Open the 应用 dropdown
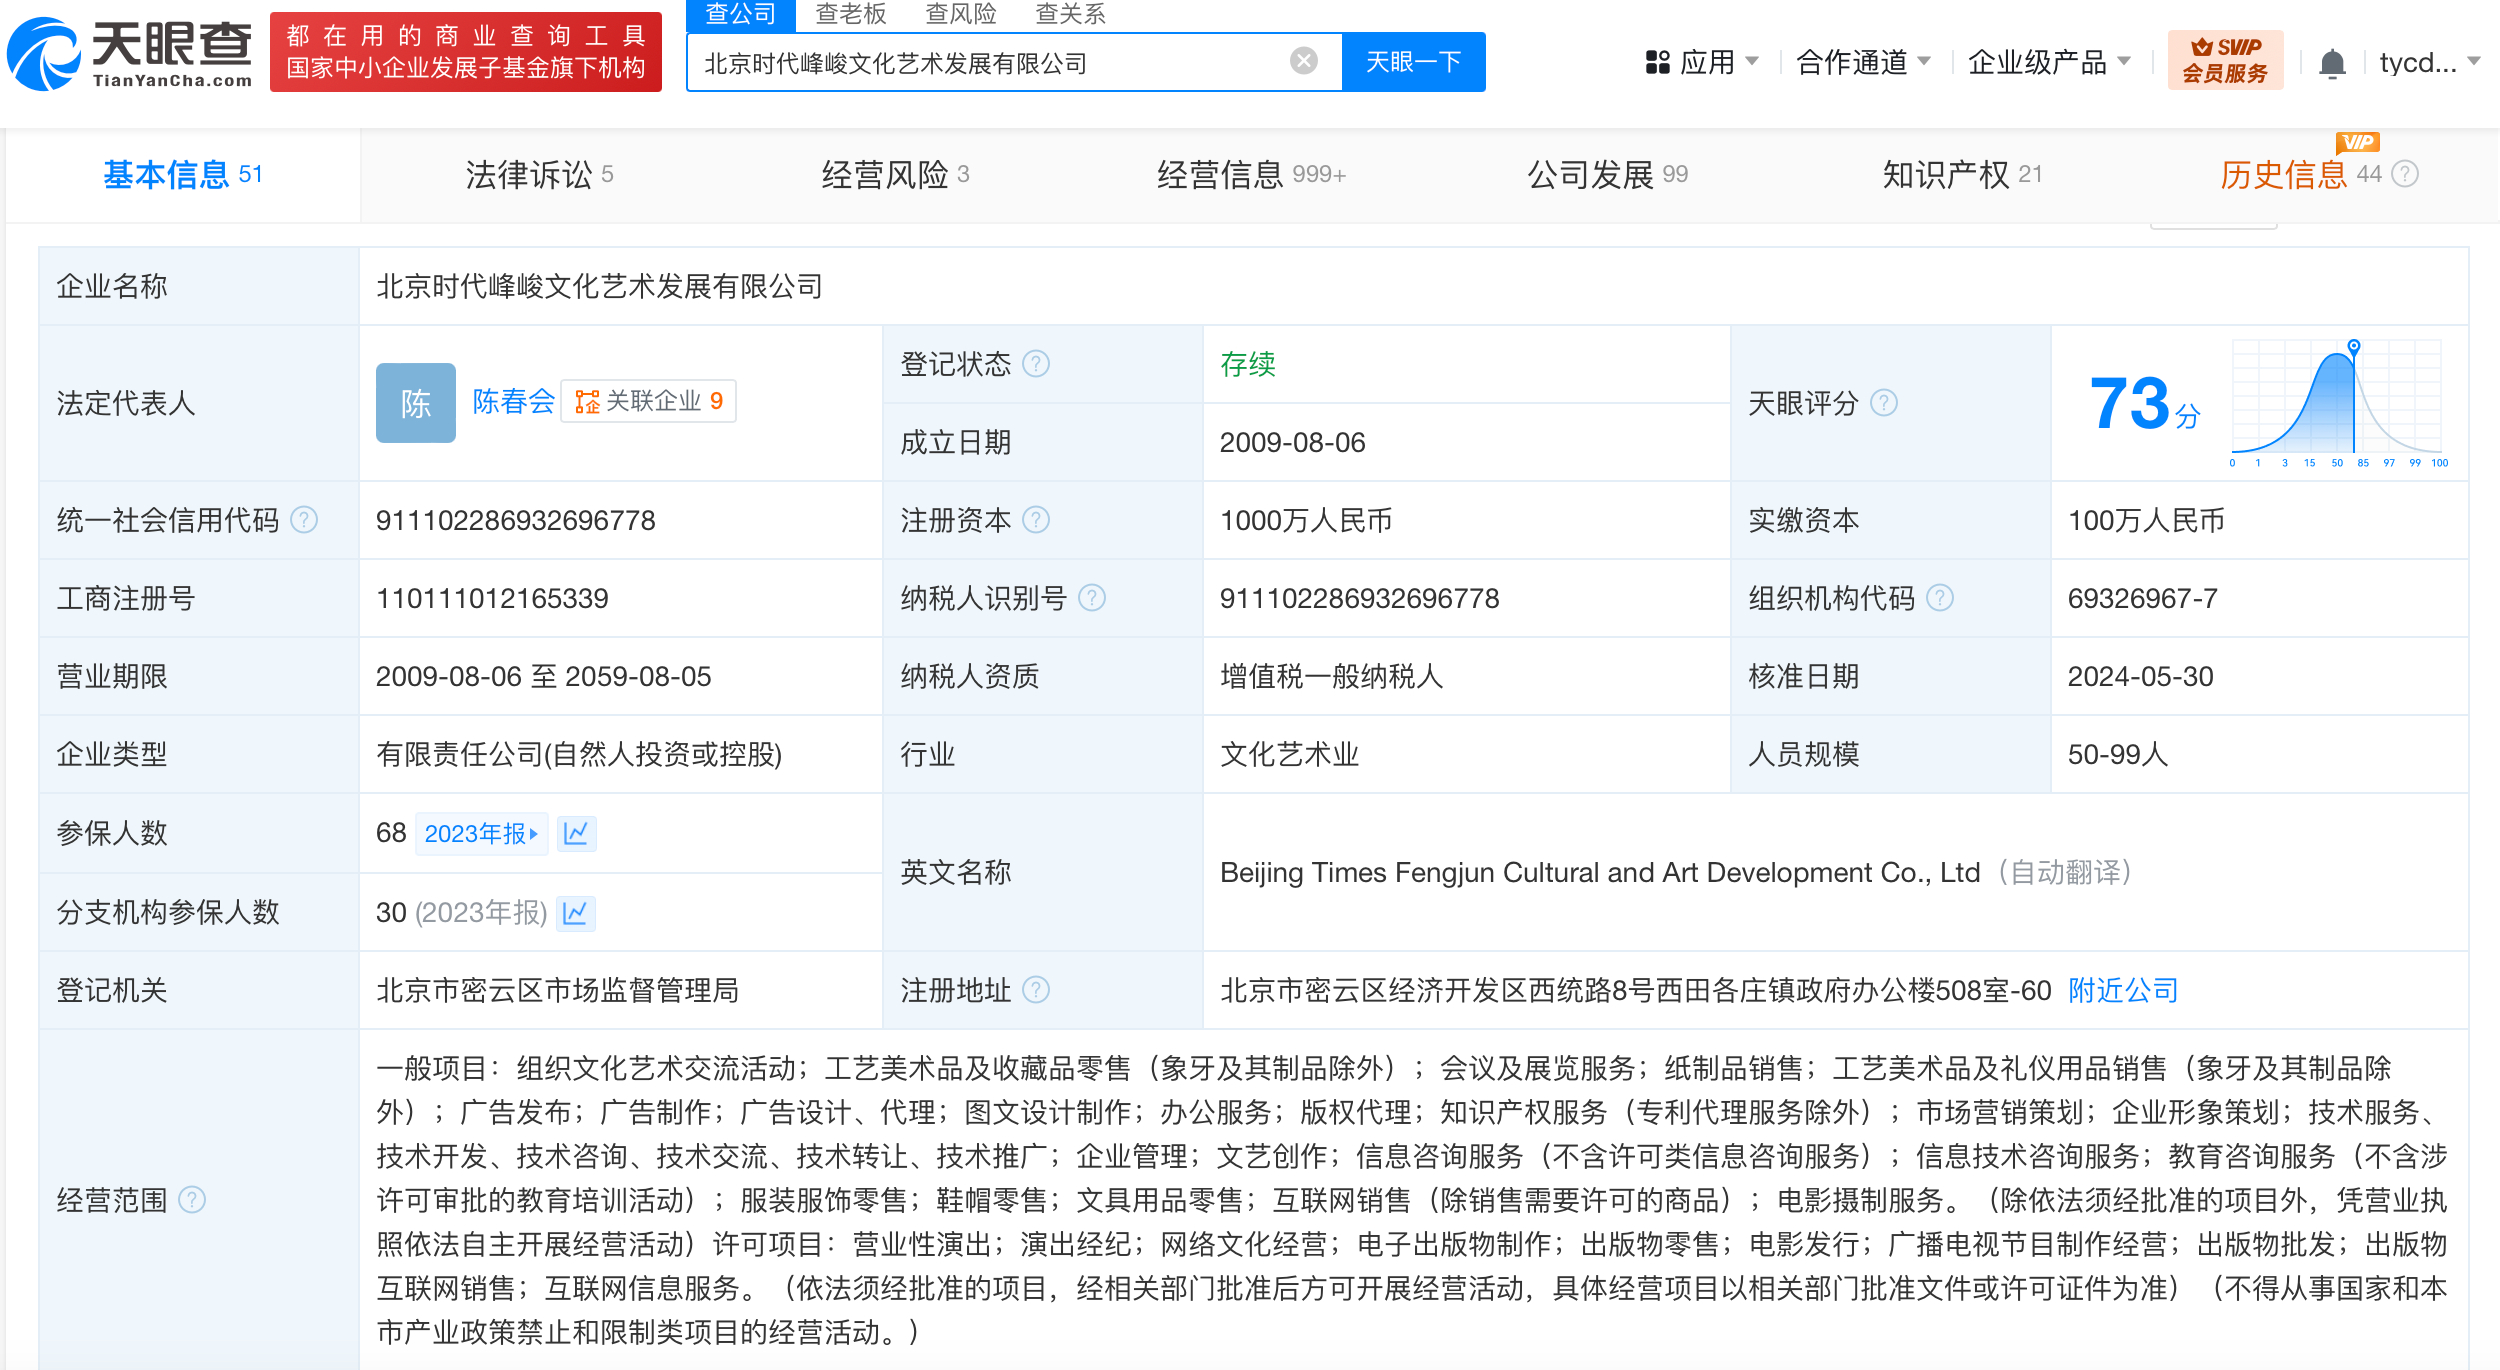 point(1702,62)
